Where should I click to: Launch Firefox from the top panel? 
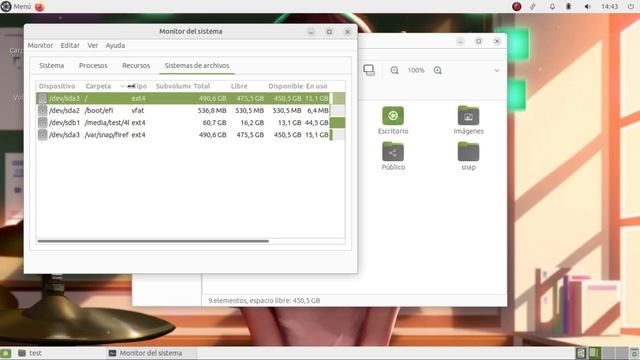coord(40,7)
